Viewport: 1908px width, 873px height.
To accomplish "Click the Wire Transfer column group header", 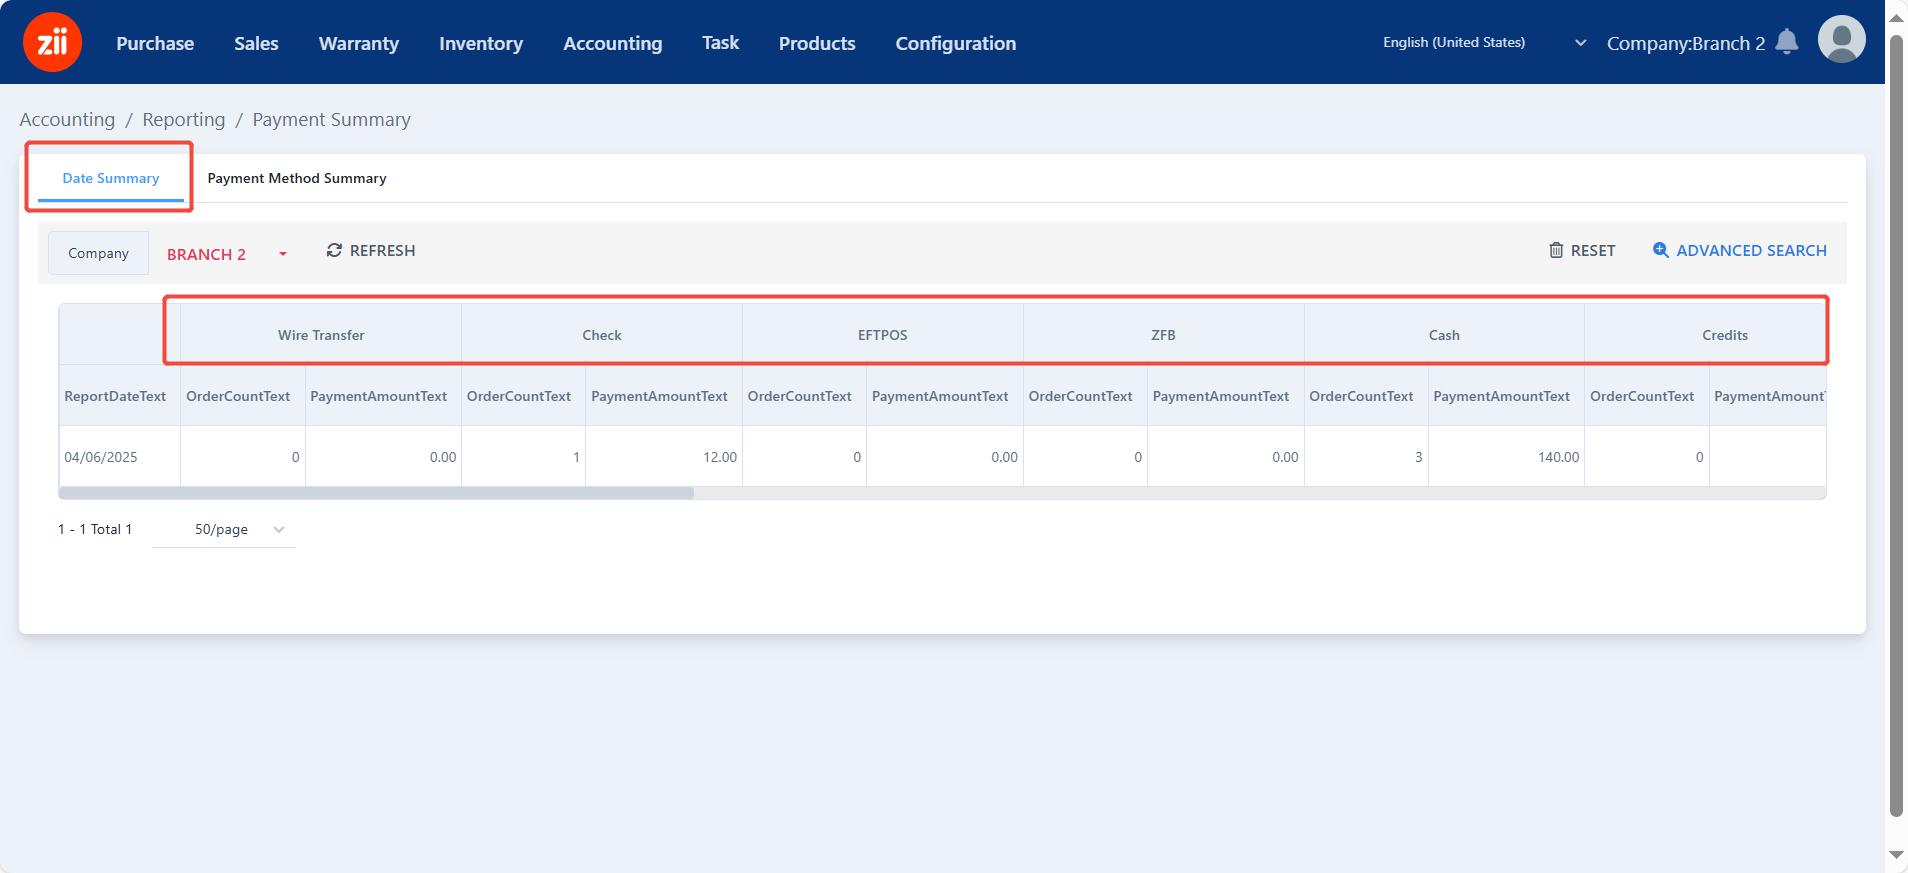I will [321, 335].
